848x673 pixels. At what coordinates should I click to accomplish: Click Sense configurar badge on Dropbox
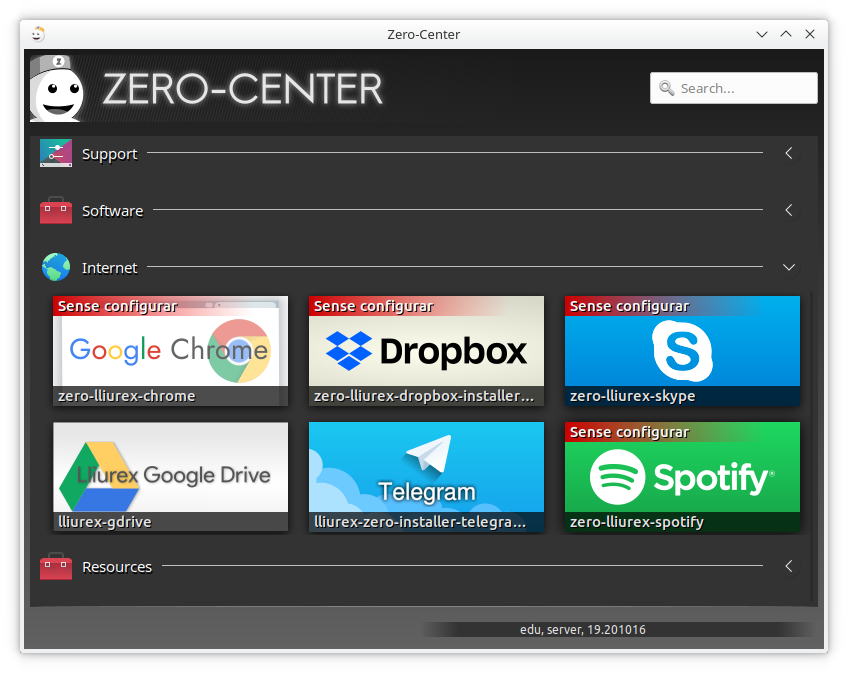pos(373,306)
